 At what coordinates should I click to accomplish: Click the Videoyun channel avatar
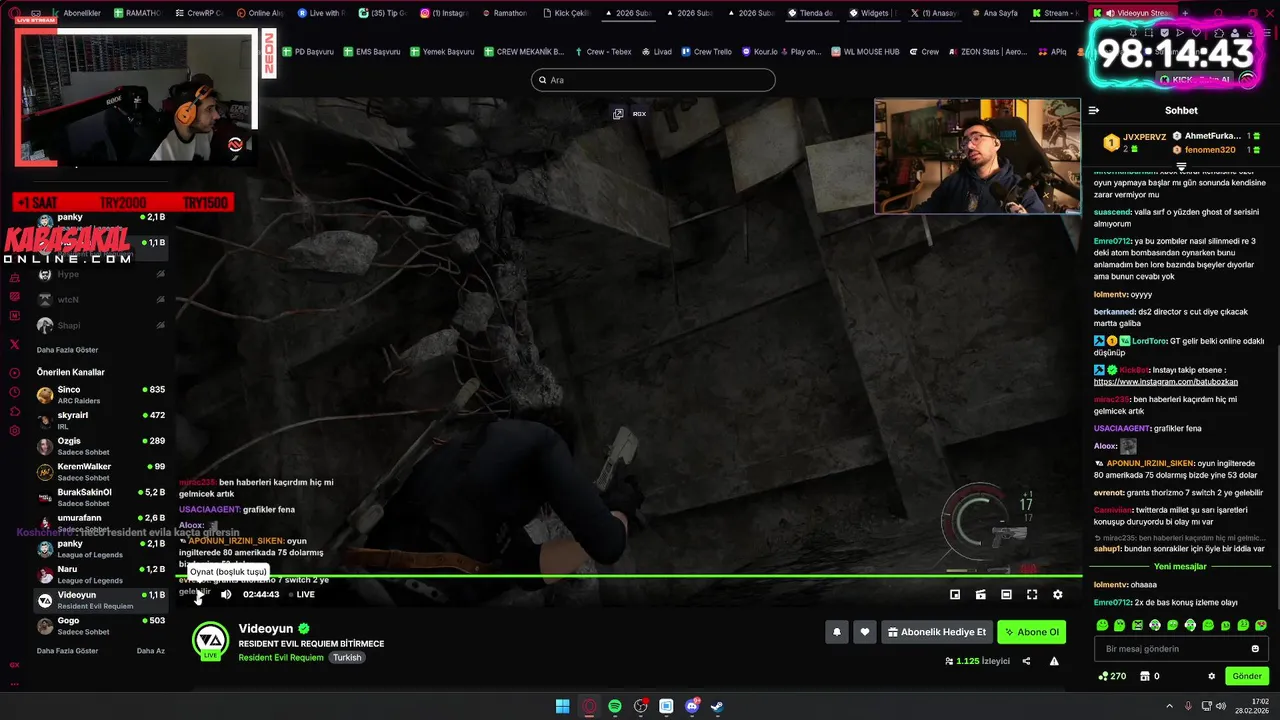coord(210,641)
